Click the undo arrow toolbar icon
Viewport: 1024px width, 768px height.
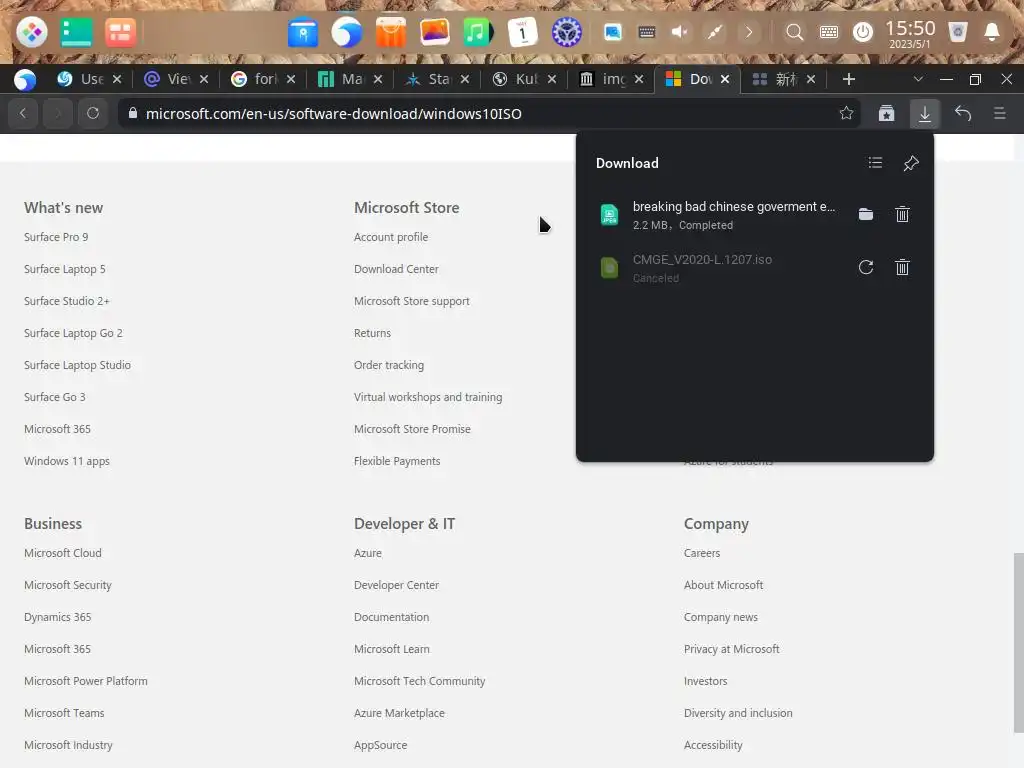pyautogui.click(x=962, y=113)
